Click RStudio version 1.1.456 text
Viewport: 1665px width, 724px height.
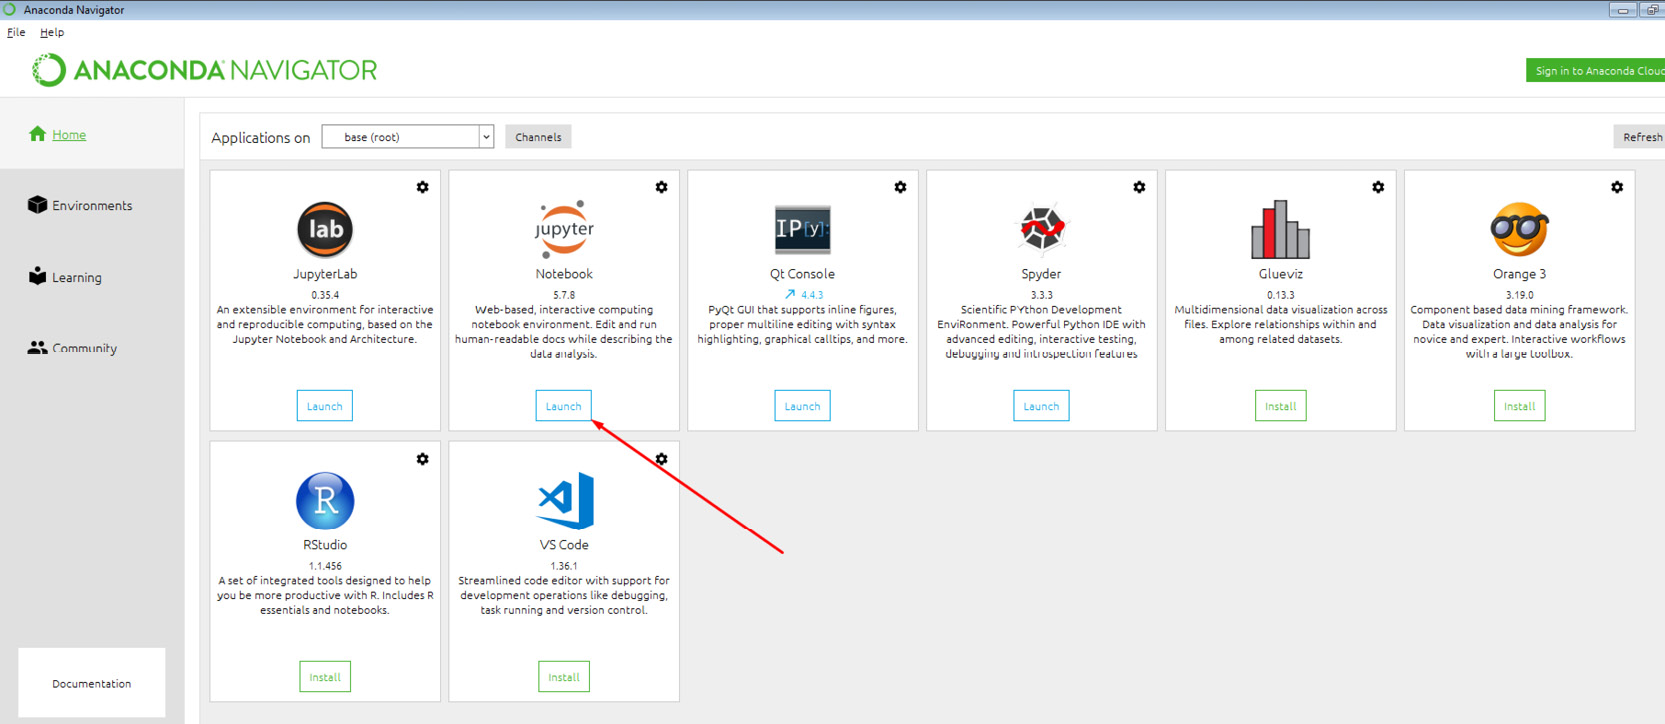pyautogui.click(x=325, y=566)
